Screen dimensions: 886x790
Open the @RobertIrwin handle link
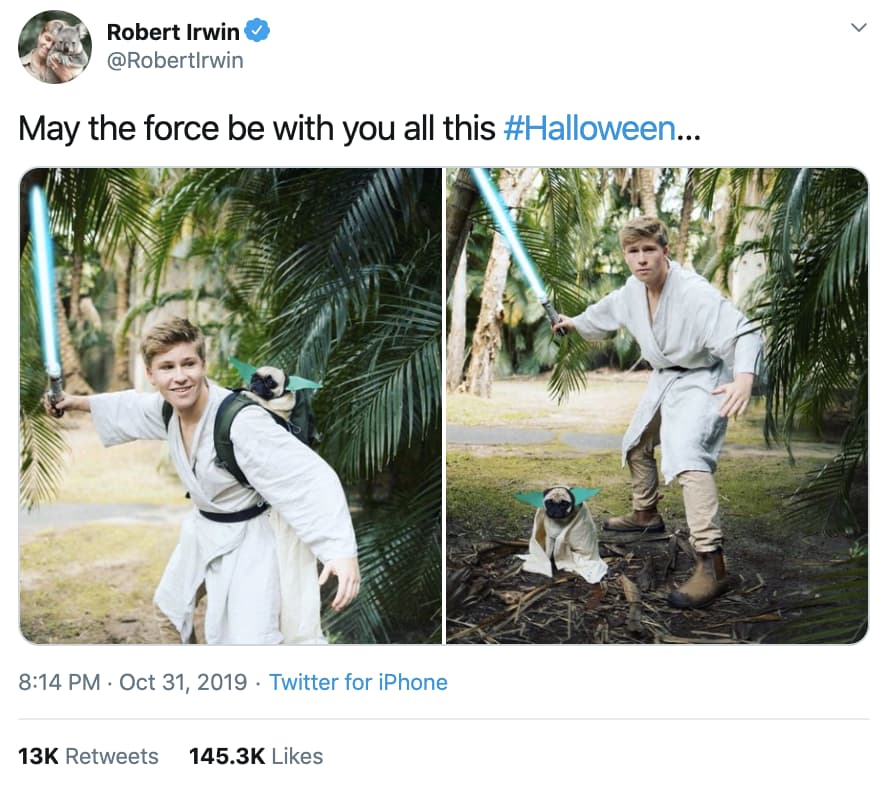click(x=174, y=61)
